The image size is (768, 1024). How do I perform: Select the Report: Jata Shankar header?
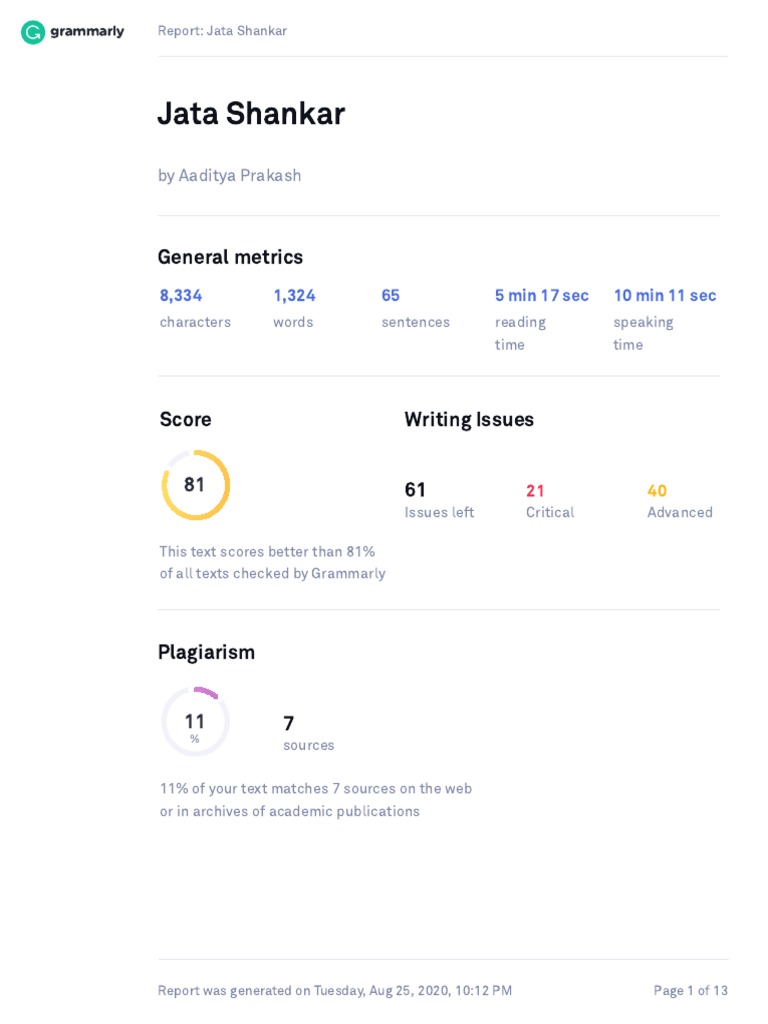[222, 31]
